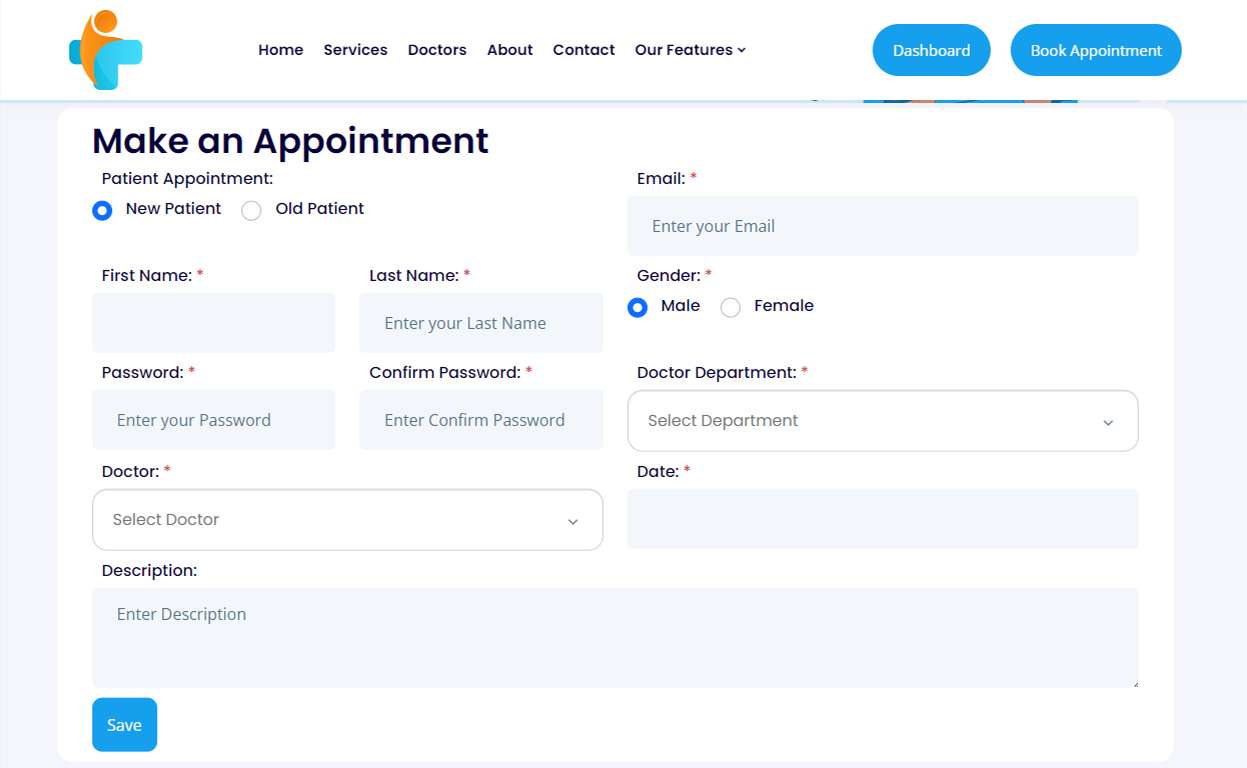Screen dimensions: 1247x768
Task: Choose Female as the gender
Action: pyautogui.click(x=730, y=307)
